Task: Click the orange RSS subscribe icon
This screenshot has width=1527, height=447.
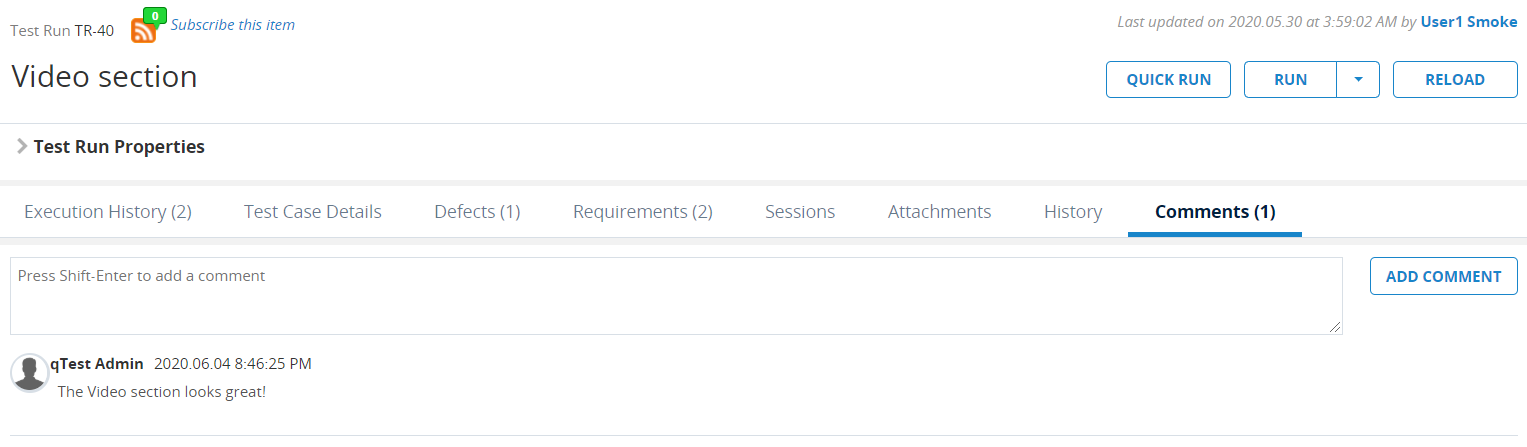Action: pyautogui.click(x=143, y=31)
